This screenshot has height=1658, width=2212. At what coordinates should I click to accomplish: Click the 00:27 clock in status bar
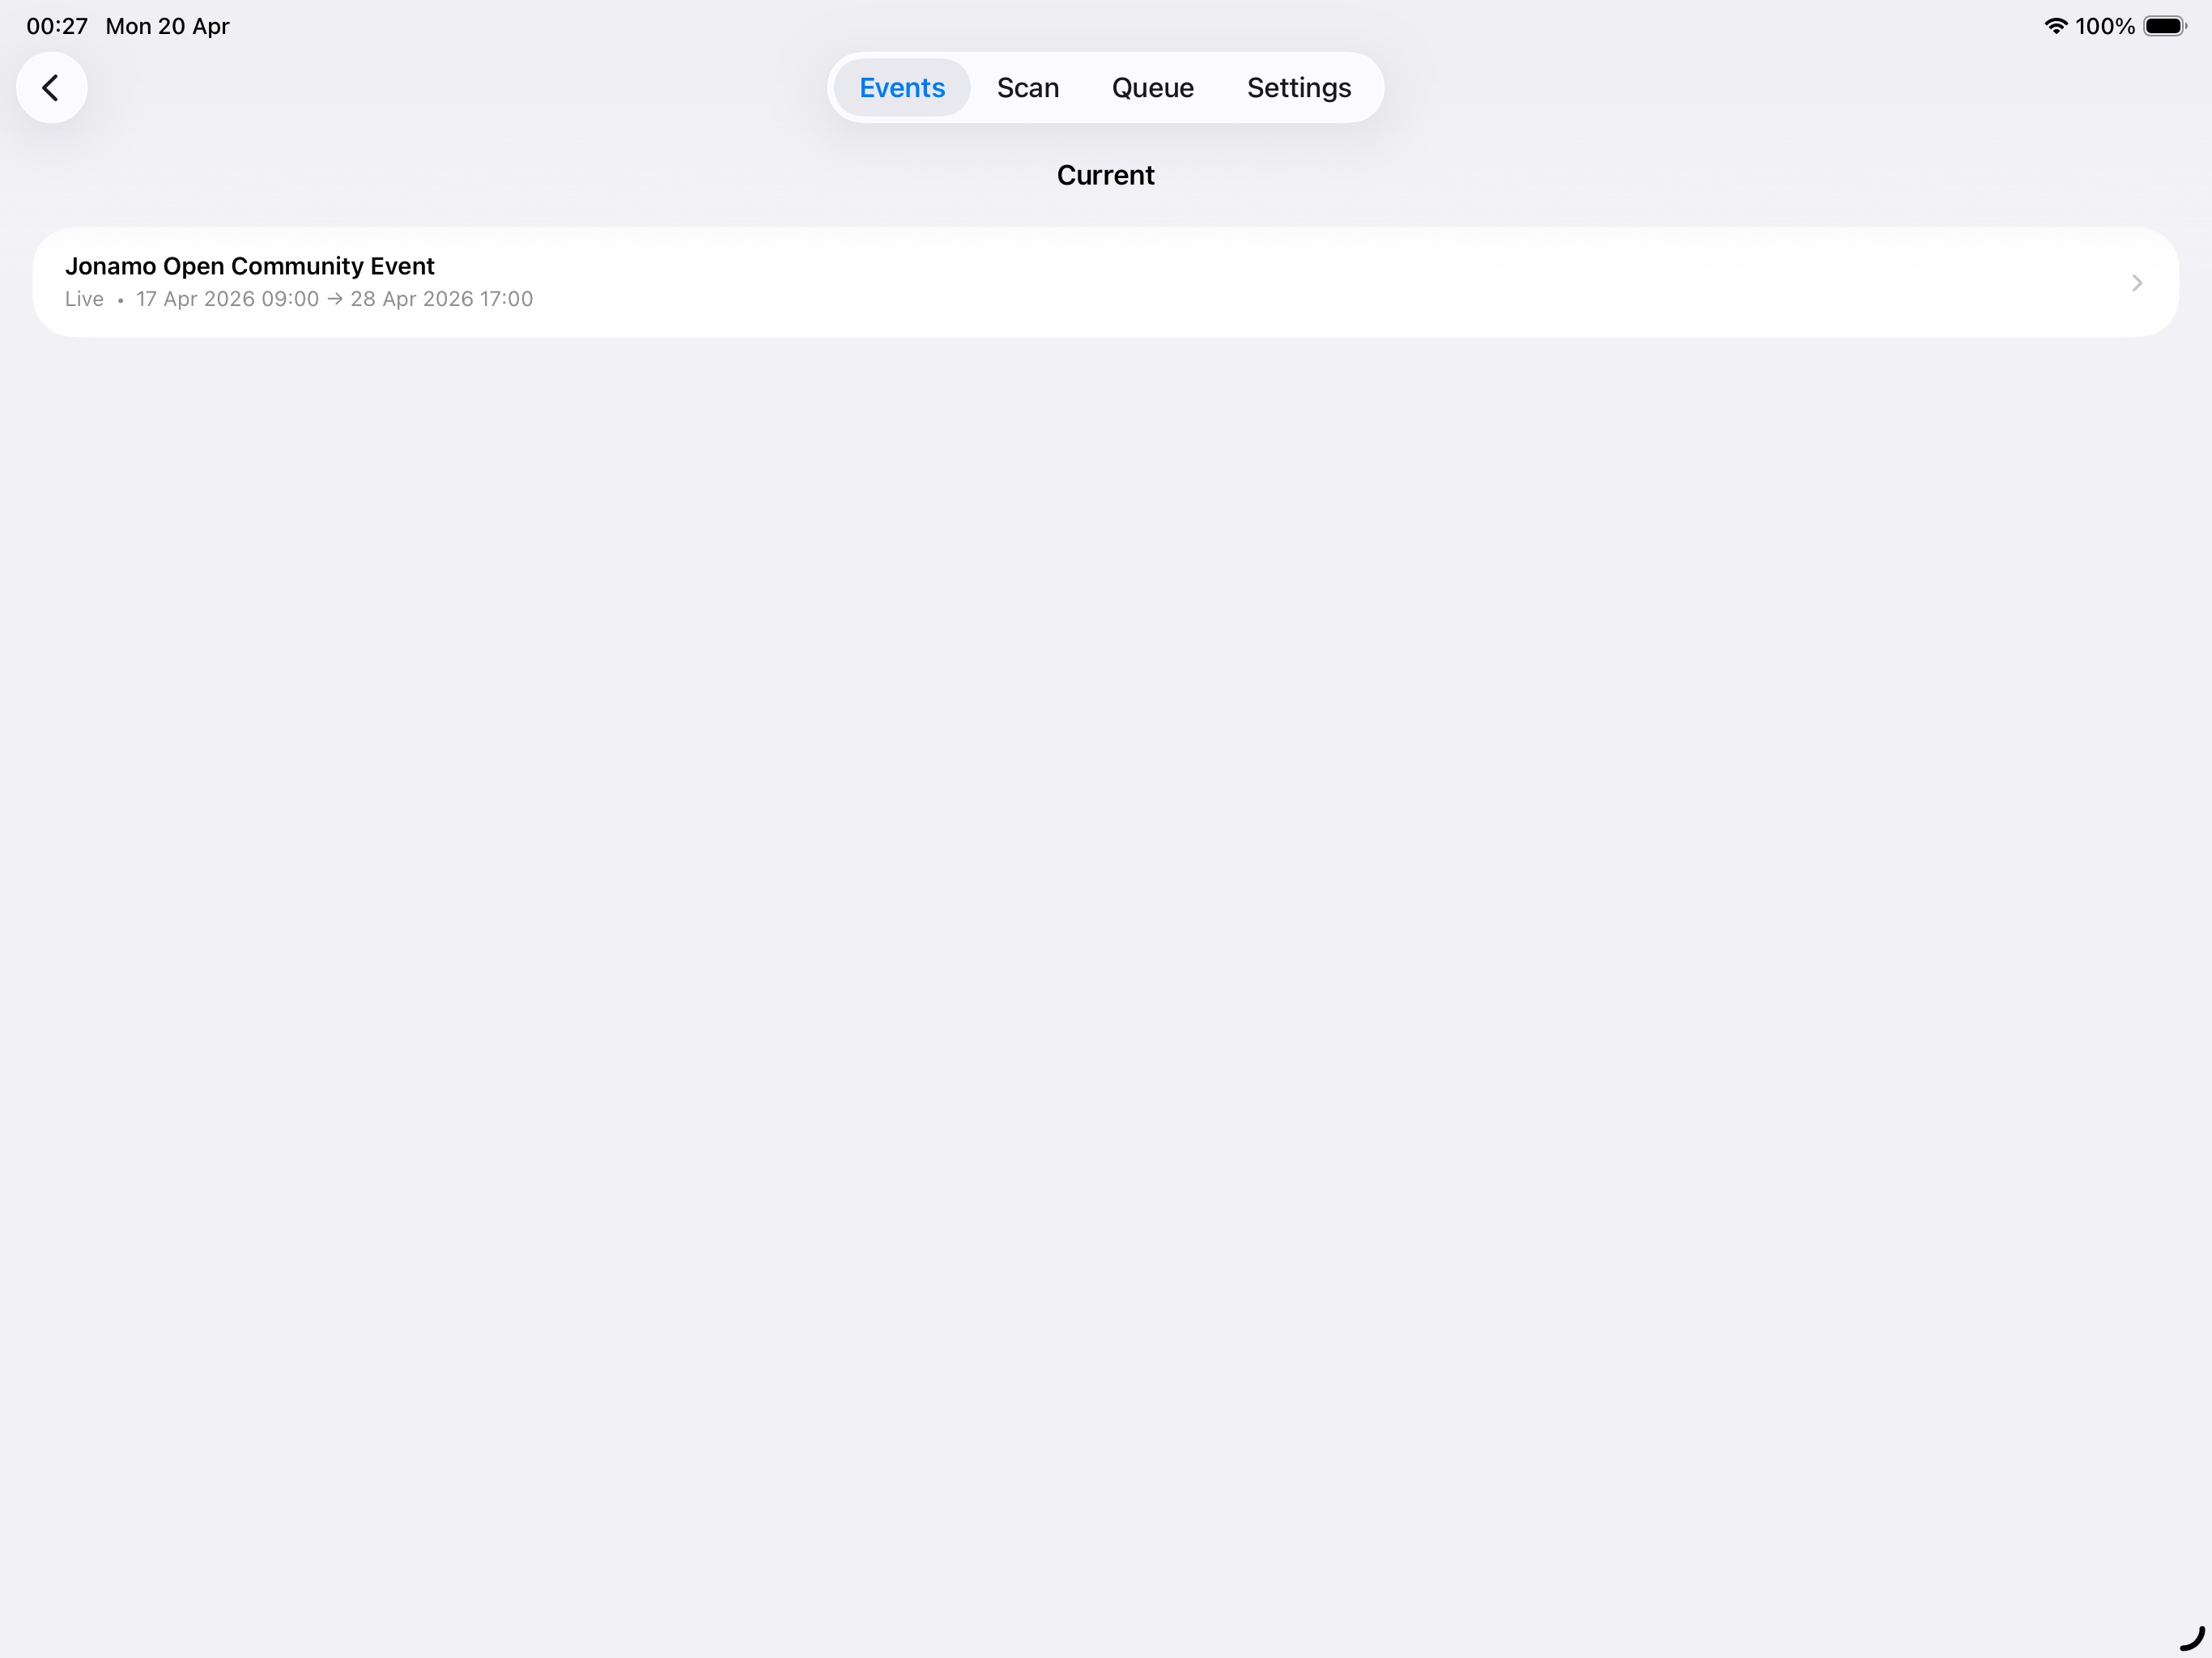click(57, 26)
